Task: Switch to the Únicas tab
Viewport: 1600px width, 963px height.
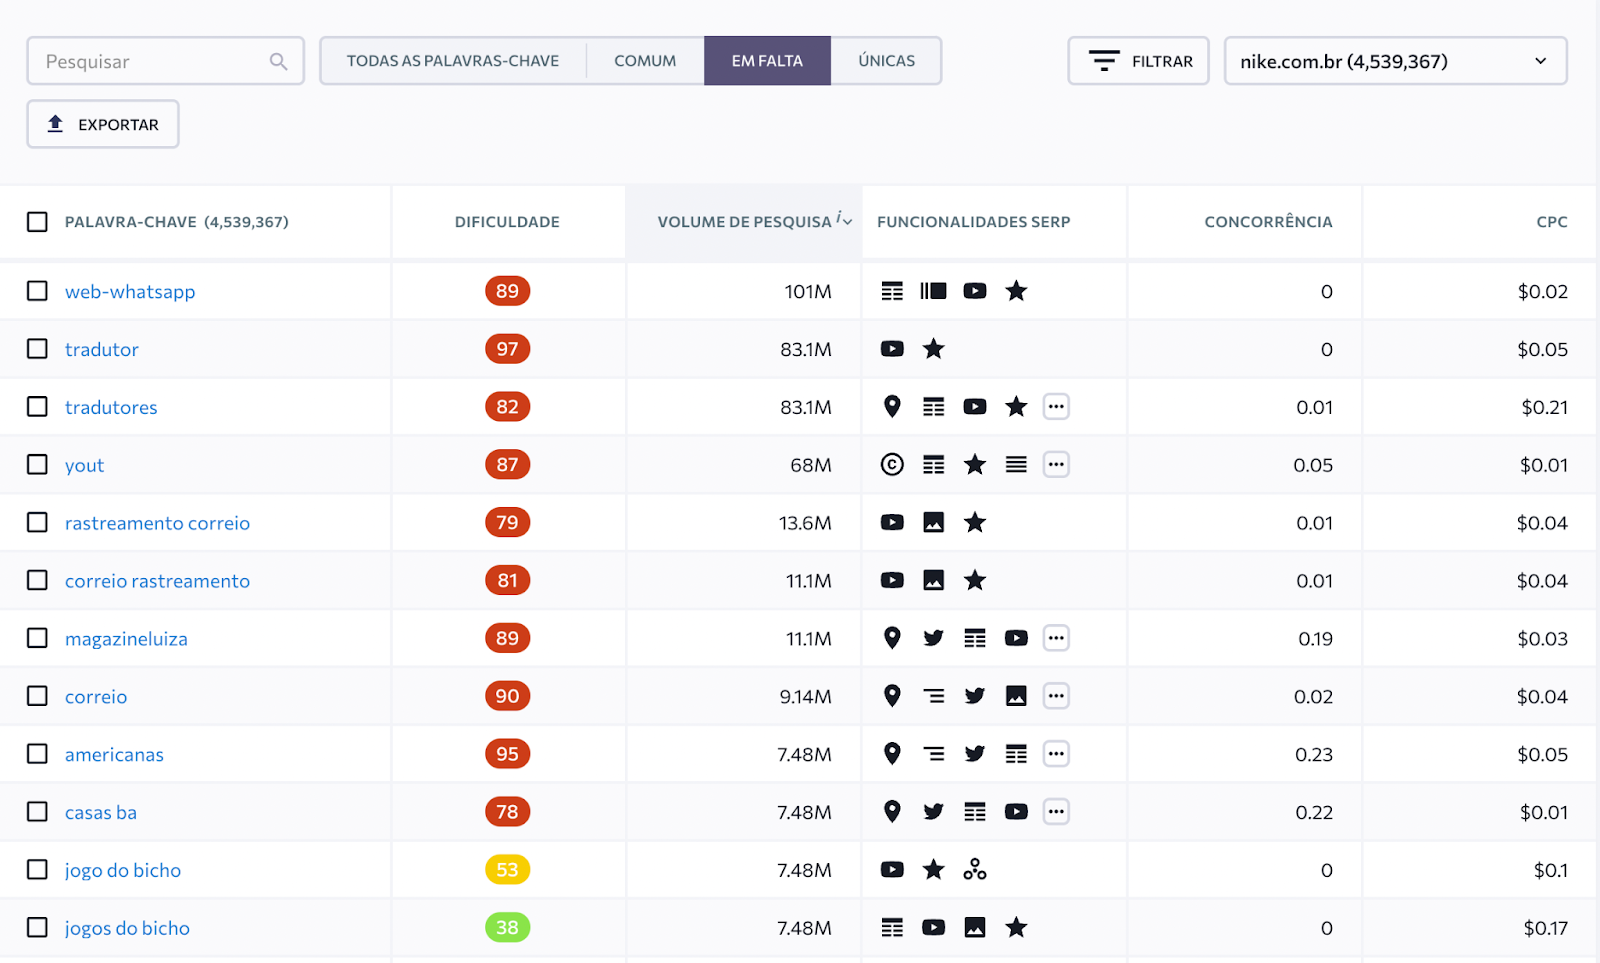Action: coord(886,61)
